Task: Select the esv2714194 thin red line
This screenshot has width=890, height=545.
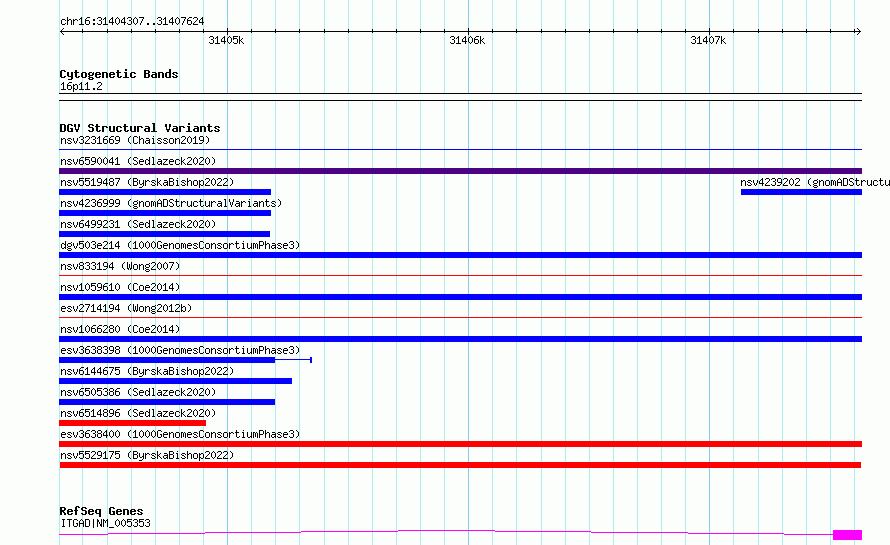Action: click(460, 318)
